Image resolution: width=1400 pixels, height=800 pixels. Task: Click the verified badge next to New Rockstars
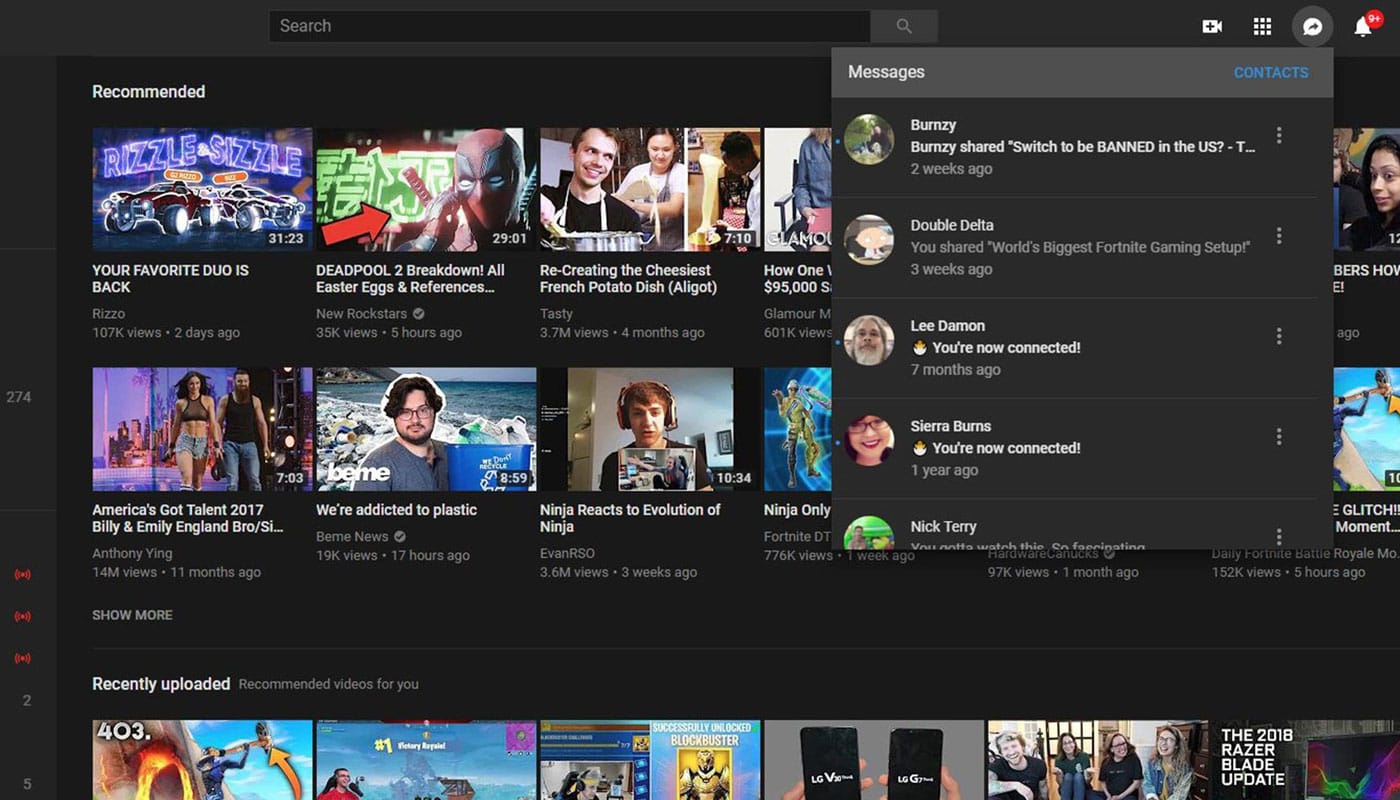pos(419,314)
